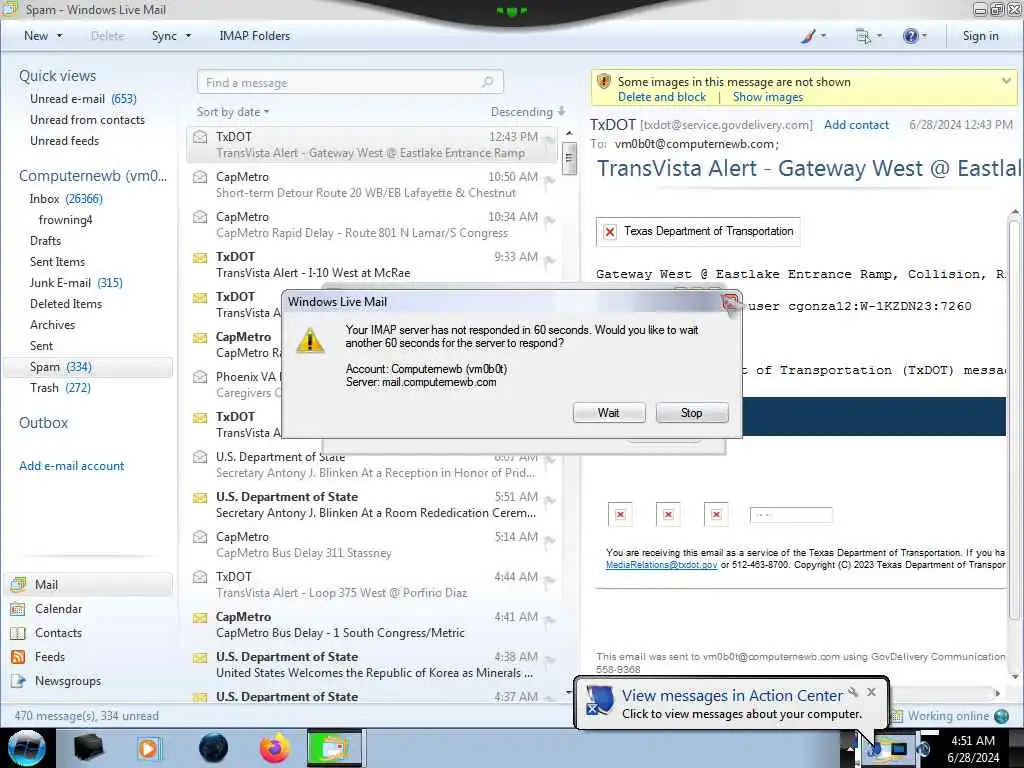This screenshot has width=1024, height=768.
Task: Collapse the Computernewb account header
Action: tap(92, 176)
